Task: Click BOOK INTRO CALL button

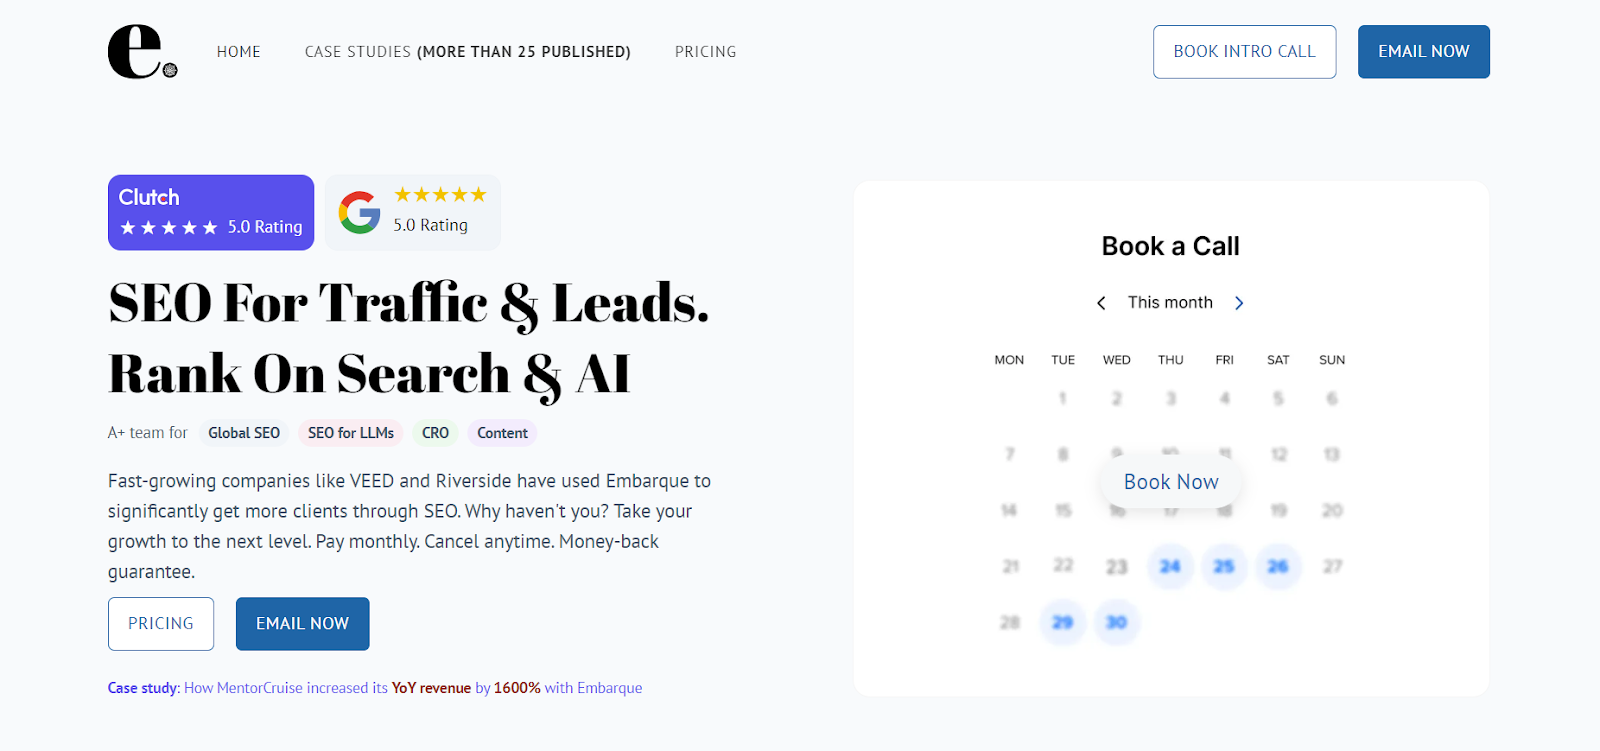Action: tap(1244, 52)
